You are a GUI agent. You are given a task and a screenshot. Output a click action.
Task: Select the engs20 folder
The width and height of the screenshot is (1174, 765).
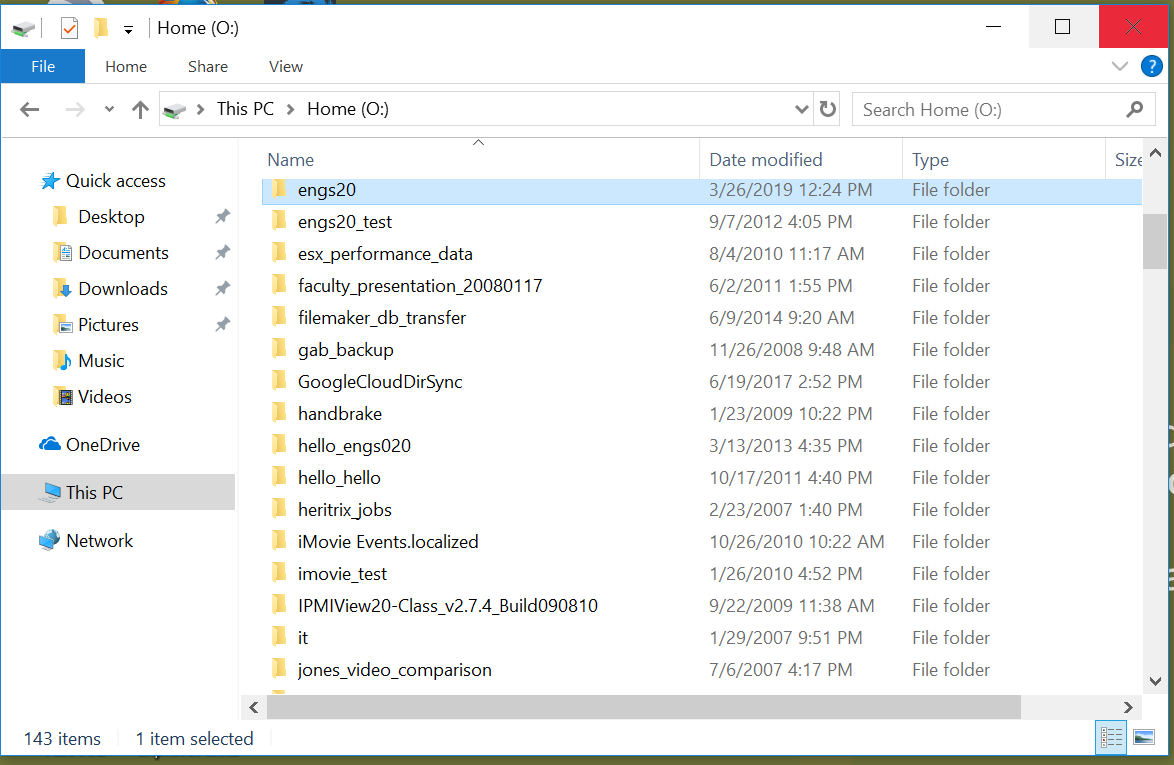point(702,190)
